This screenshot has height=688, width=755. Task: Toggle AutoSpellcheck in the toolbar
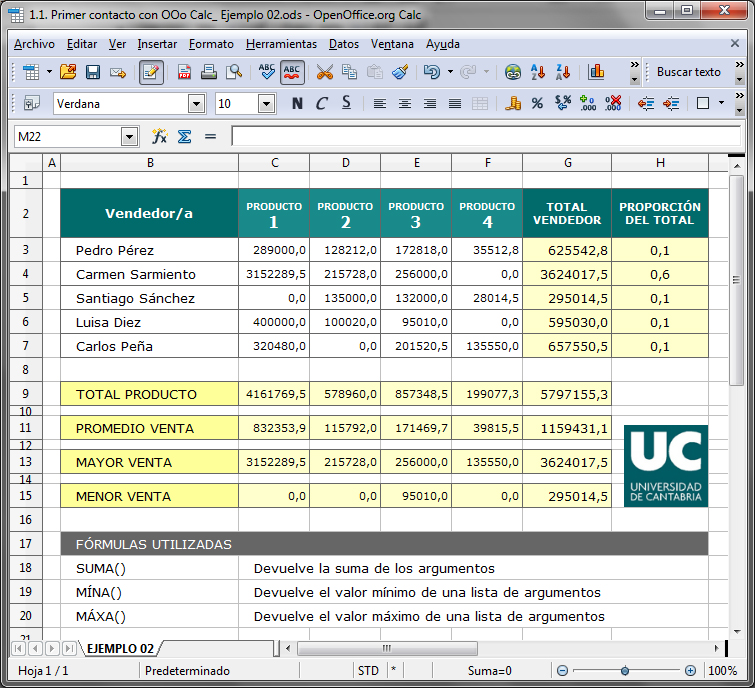point(293,72)
